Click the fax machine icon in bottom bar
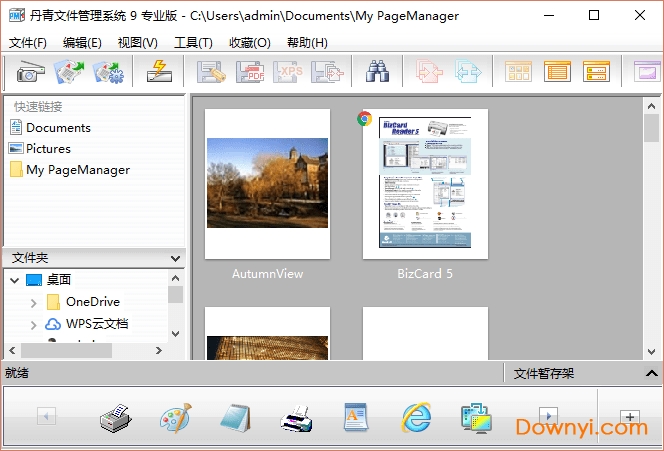 [x=116, y=417]
